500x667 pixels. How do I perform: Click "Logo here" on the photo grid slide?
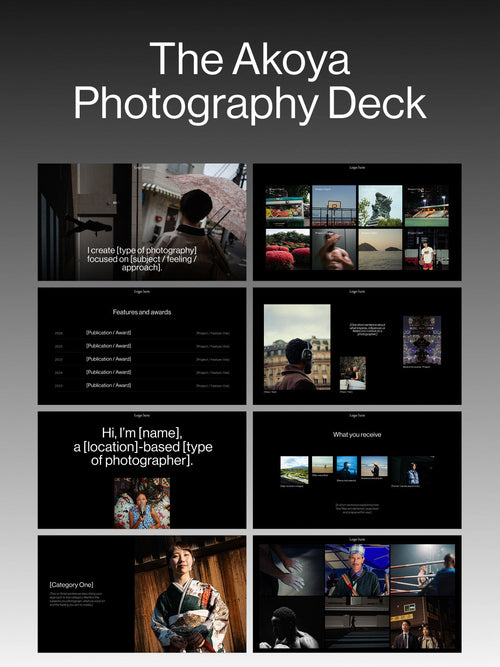click(x=357, y=168)
